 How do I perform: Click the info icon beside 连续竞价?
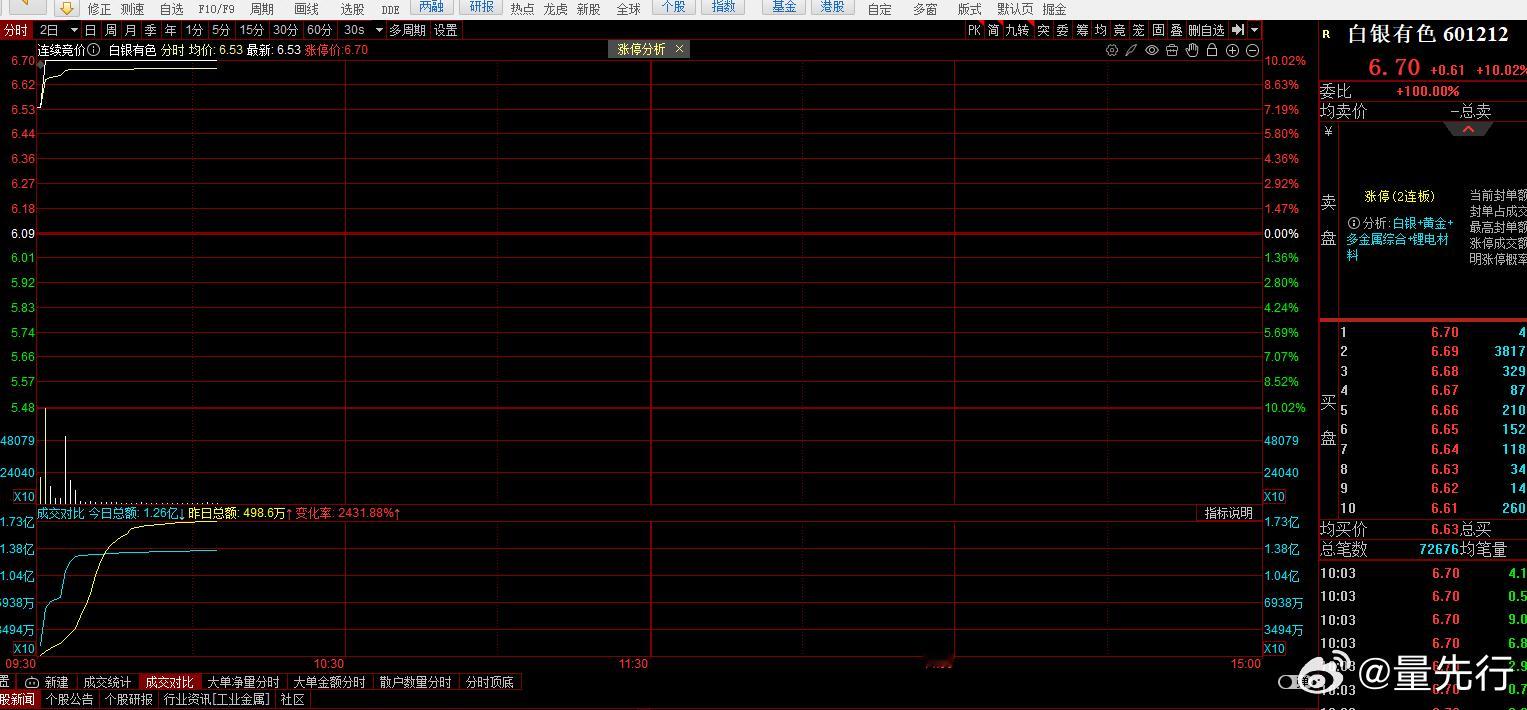click(93, 49)
